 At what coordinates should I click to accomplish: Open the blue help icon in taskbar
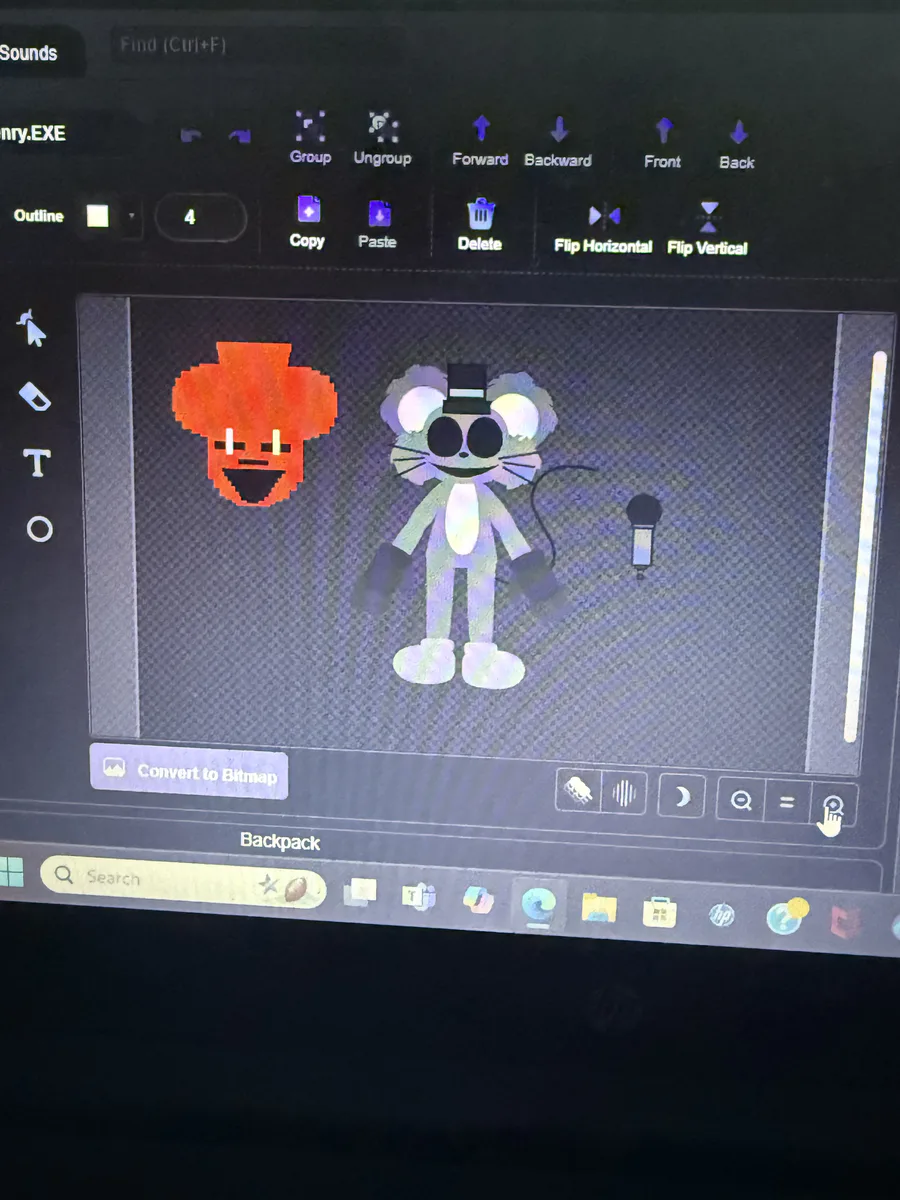(x=786, y=918)
